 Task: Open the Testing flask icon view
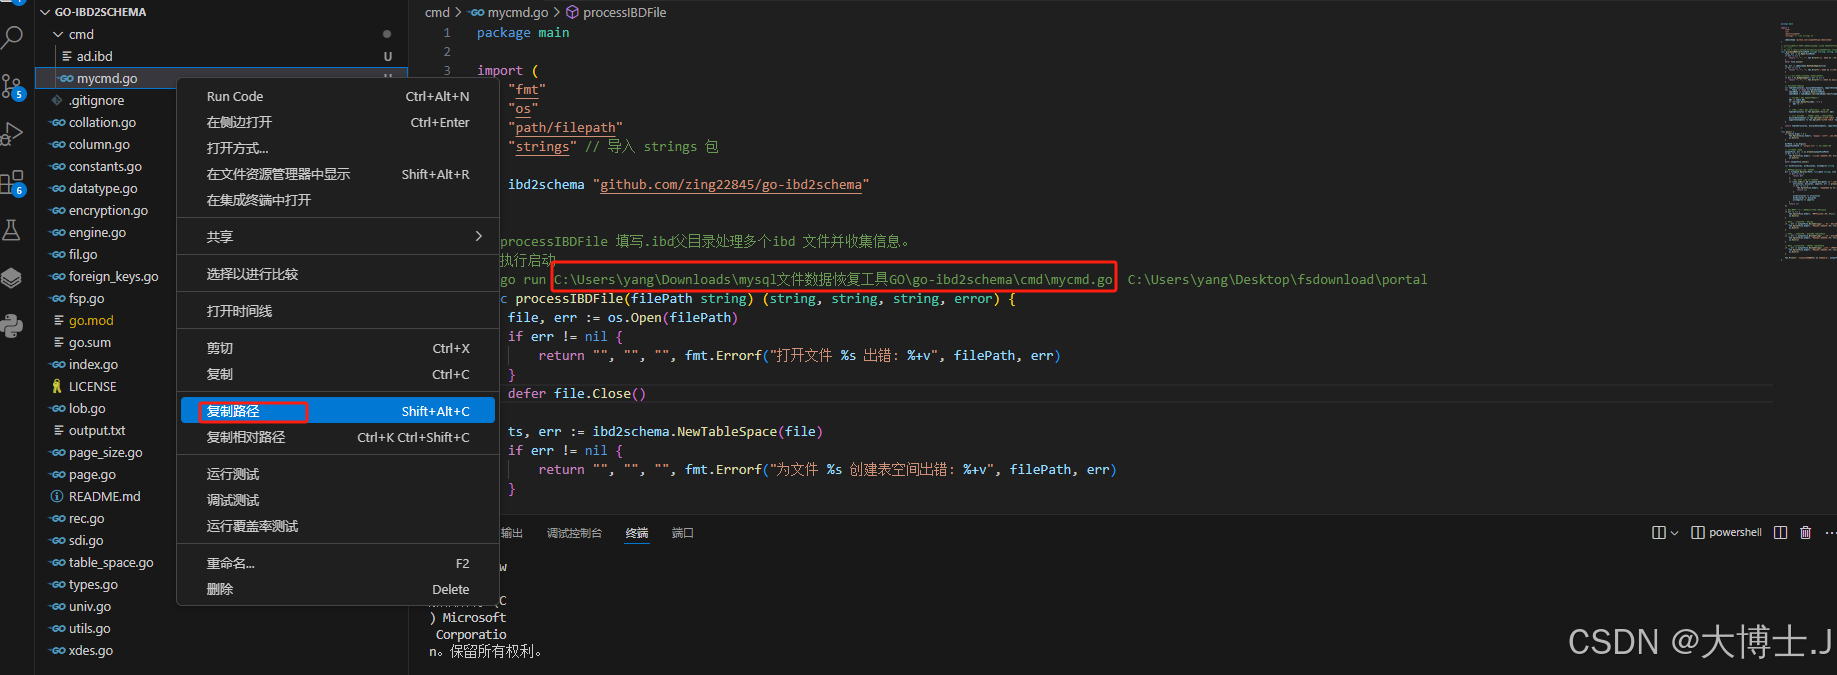pos(12,230)
